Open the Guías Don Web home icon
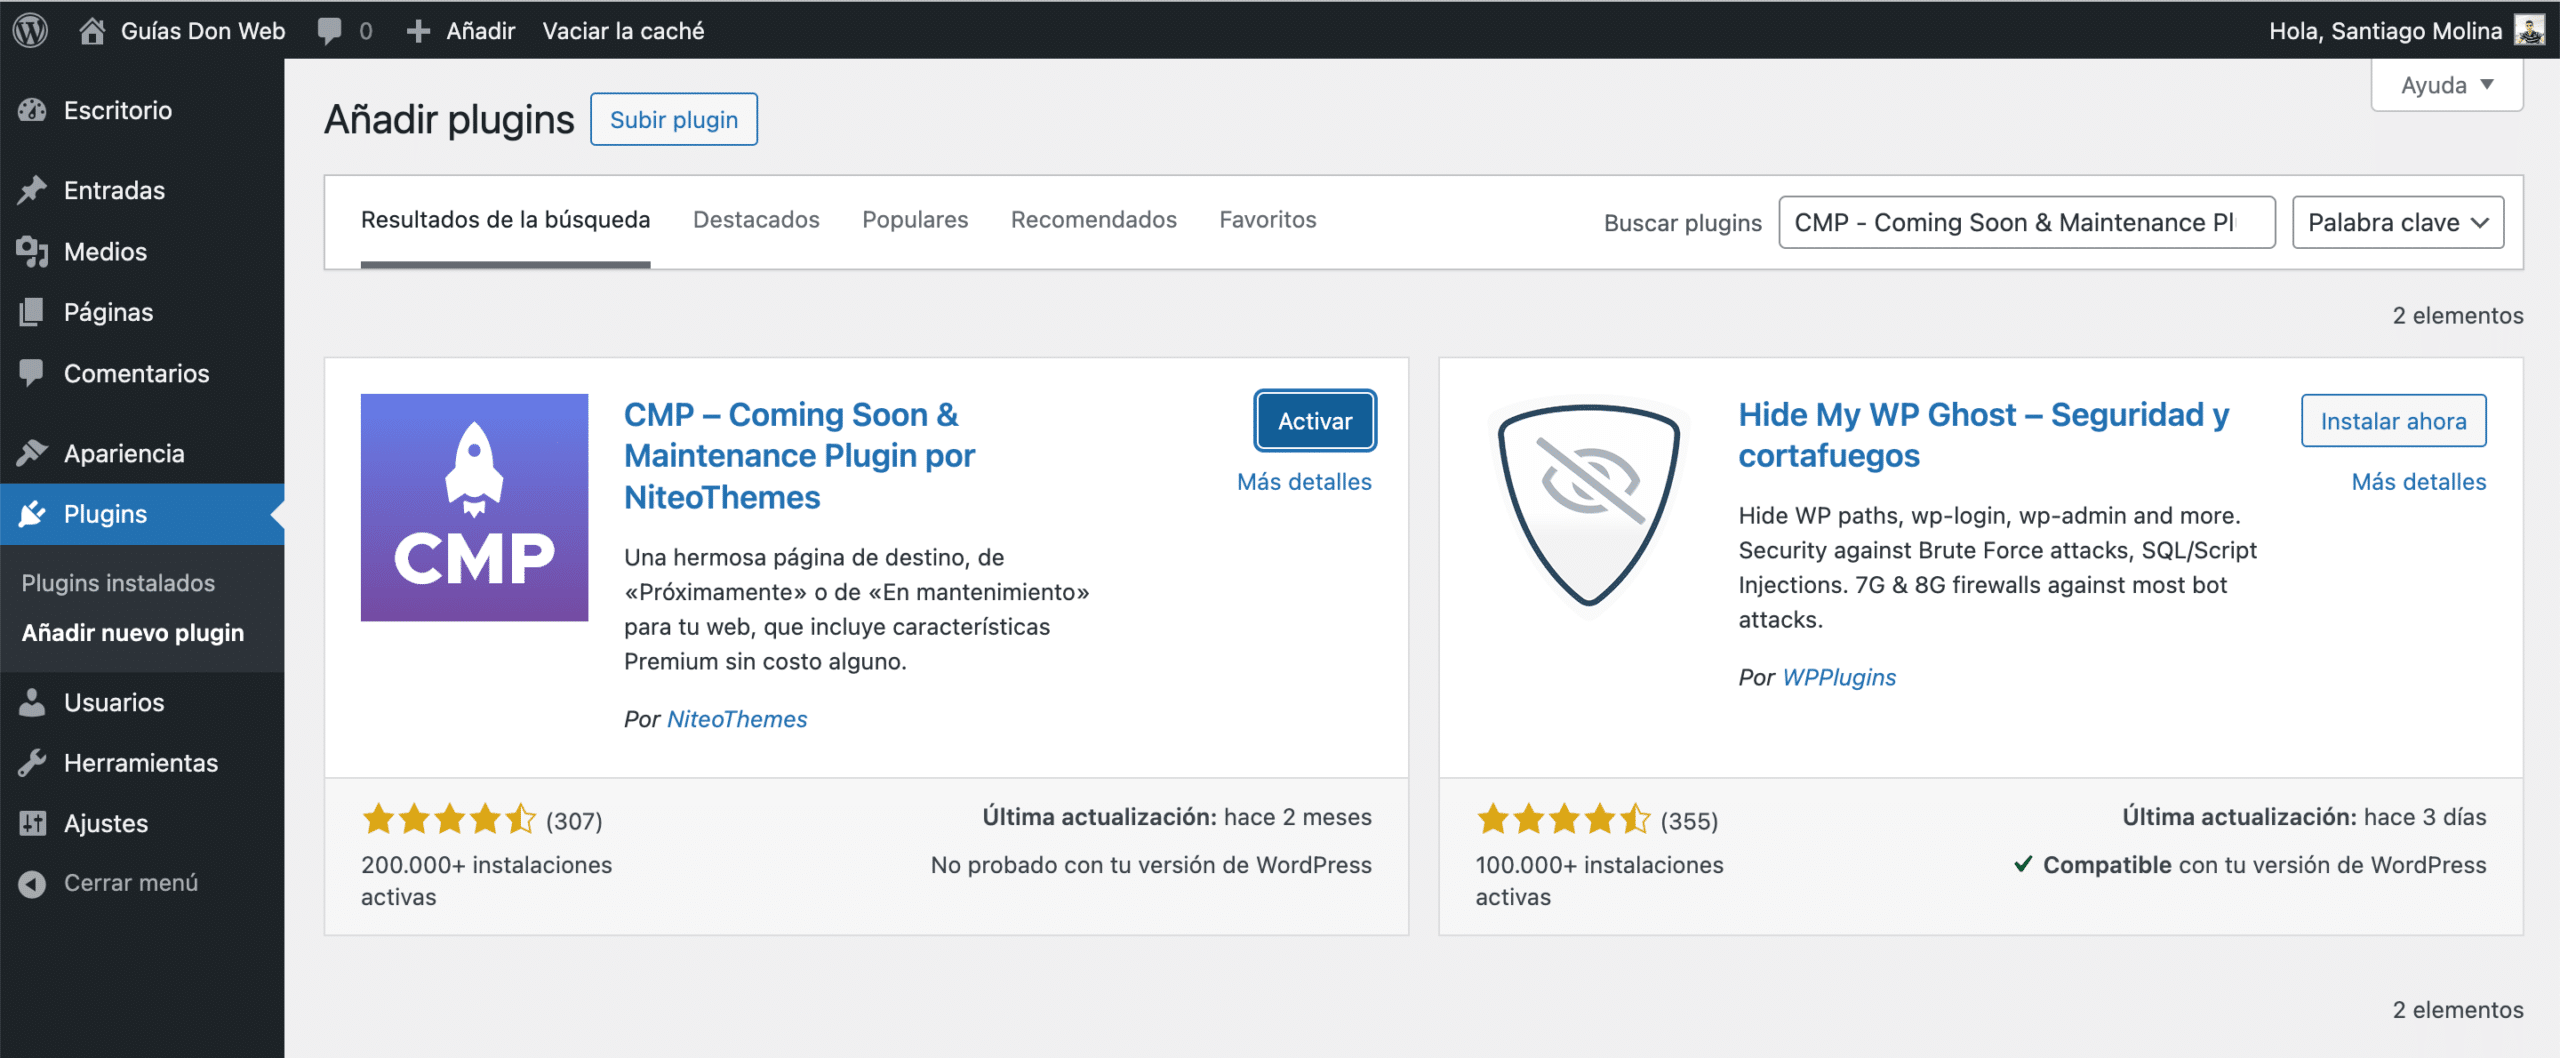 point(92,31)
